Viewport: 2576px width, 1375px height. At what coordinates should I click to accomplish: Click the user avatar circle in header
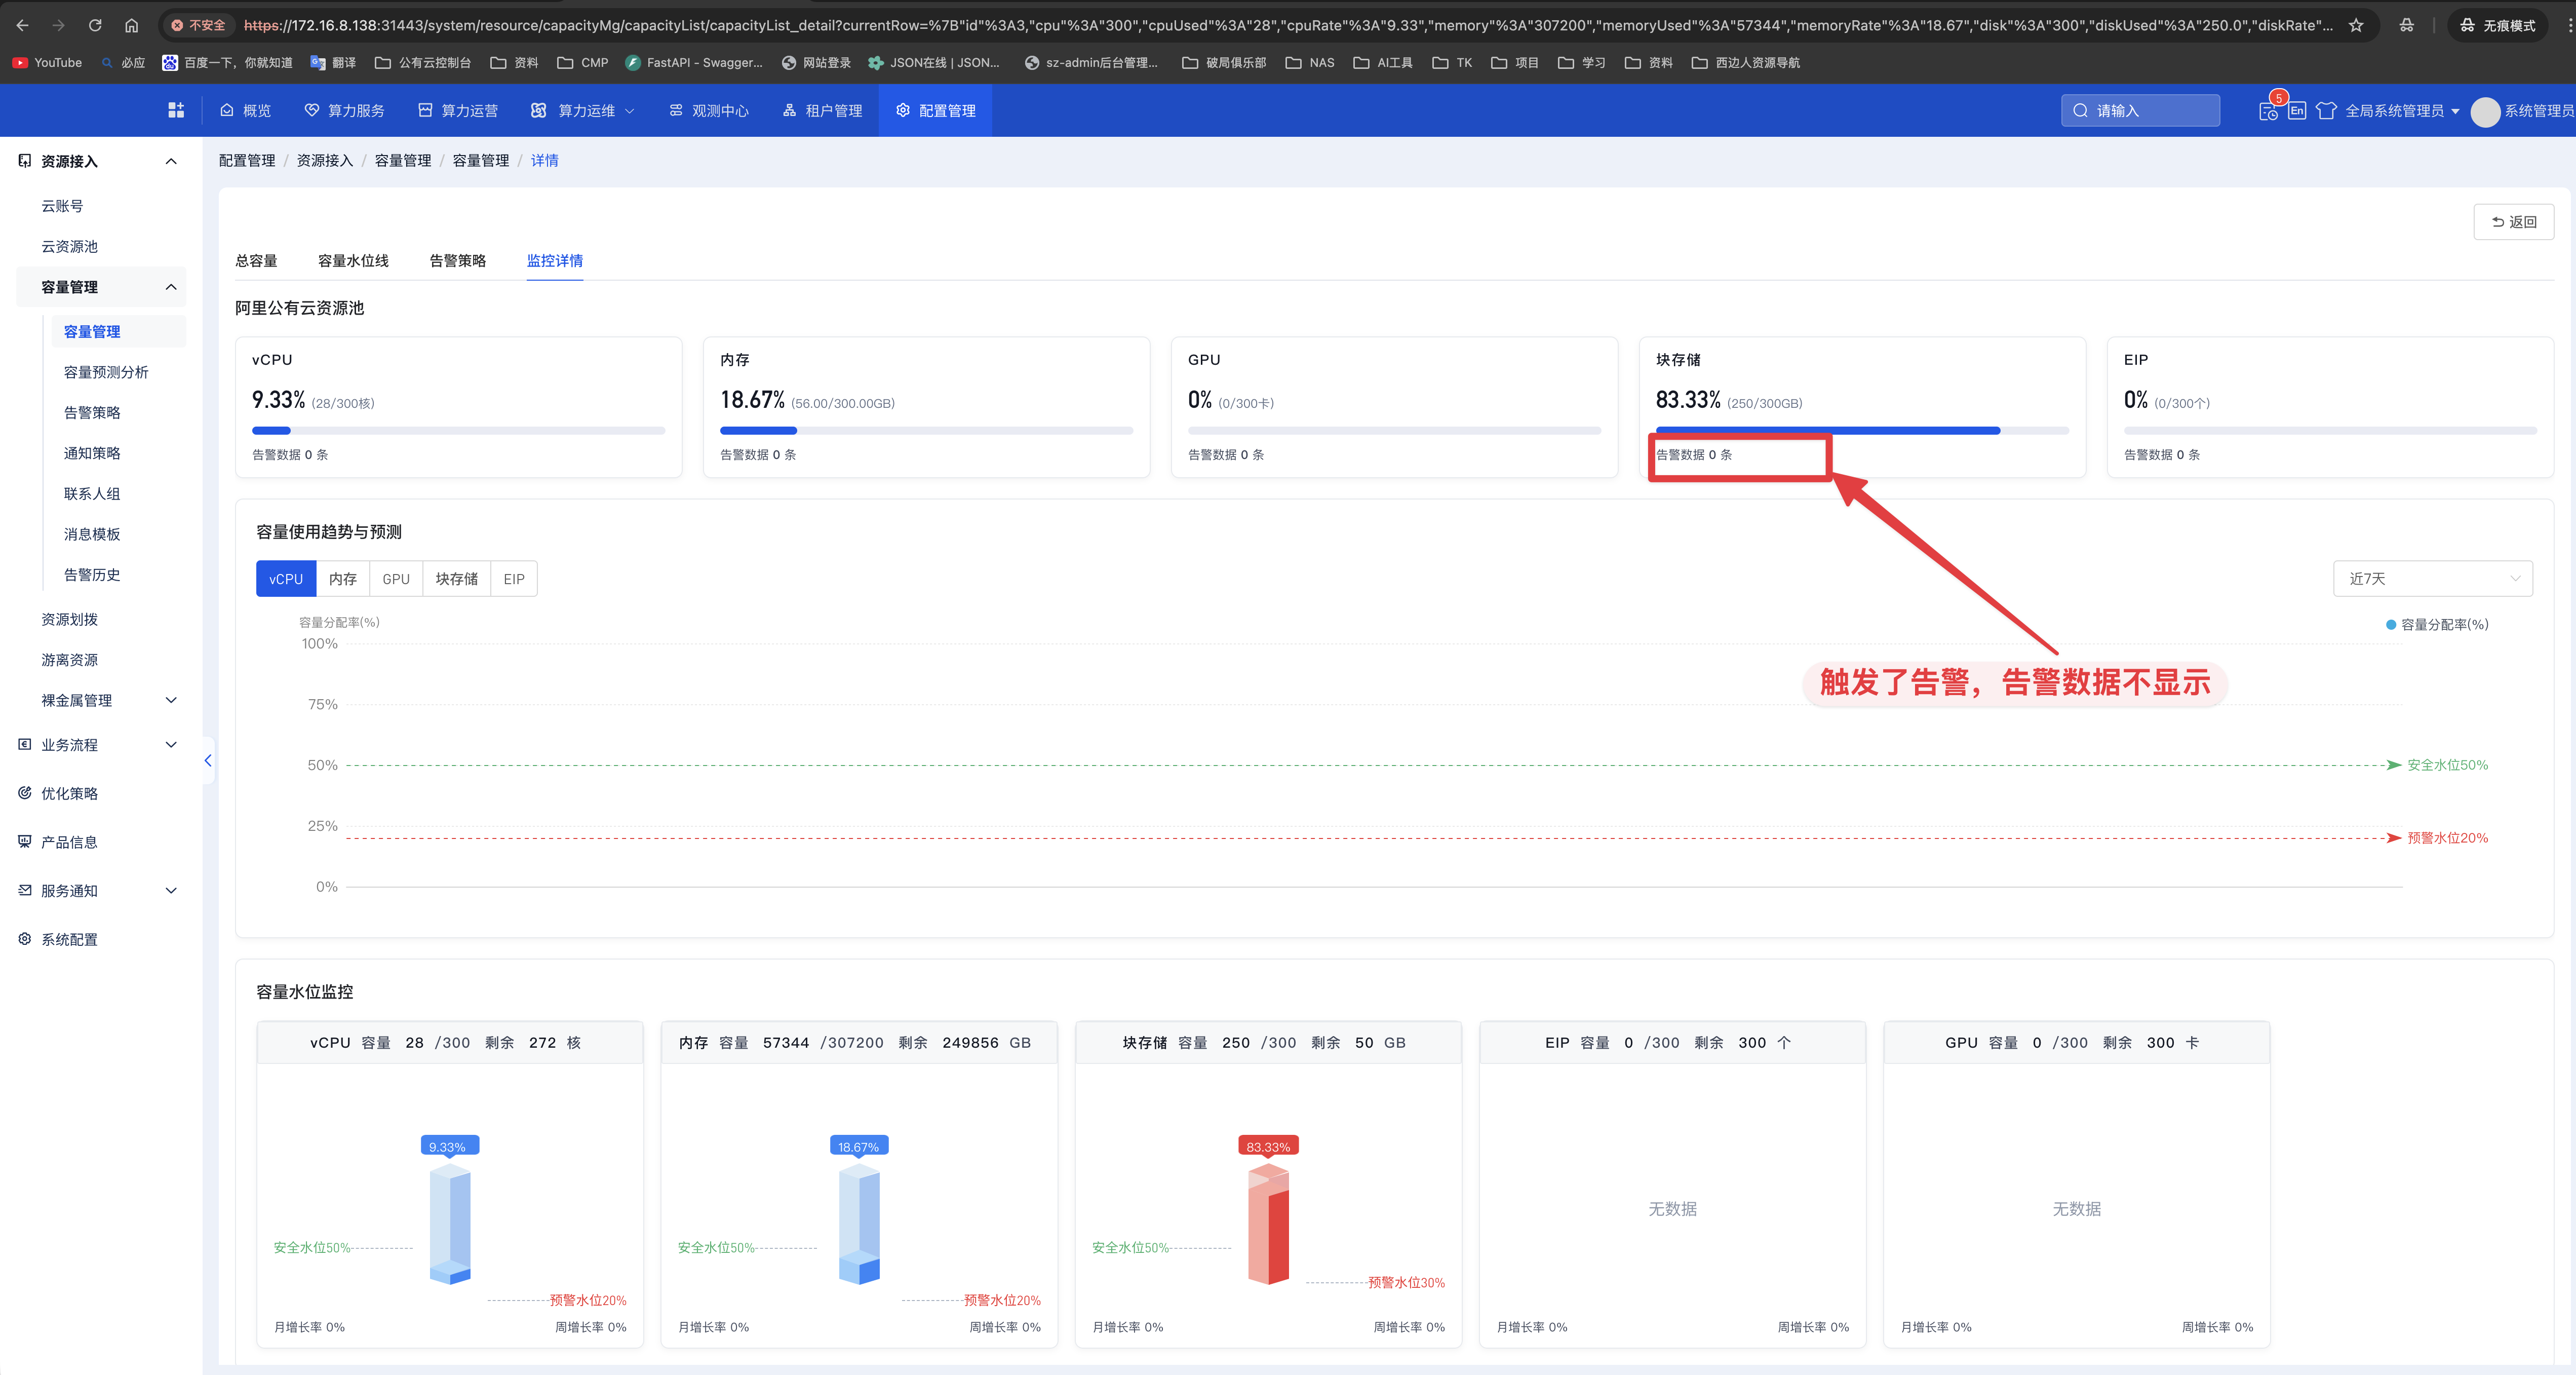click(x=2485, y=111)
